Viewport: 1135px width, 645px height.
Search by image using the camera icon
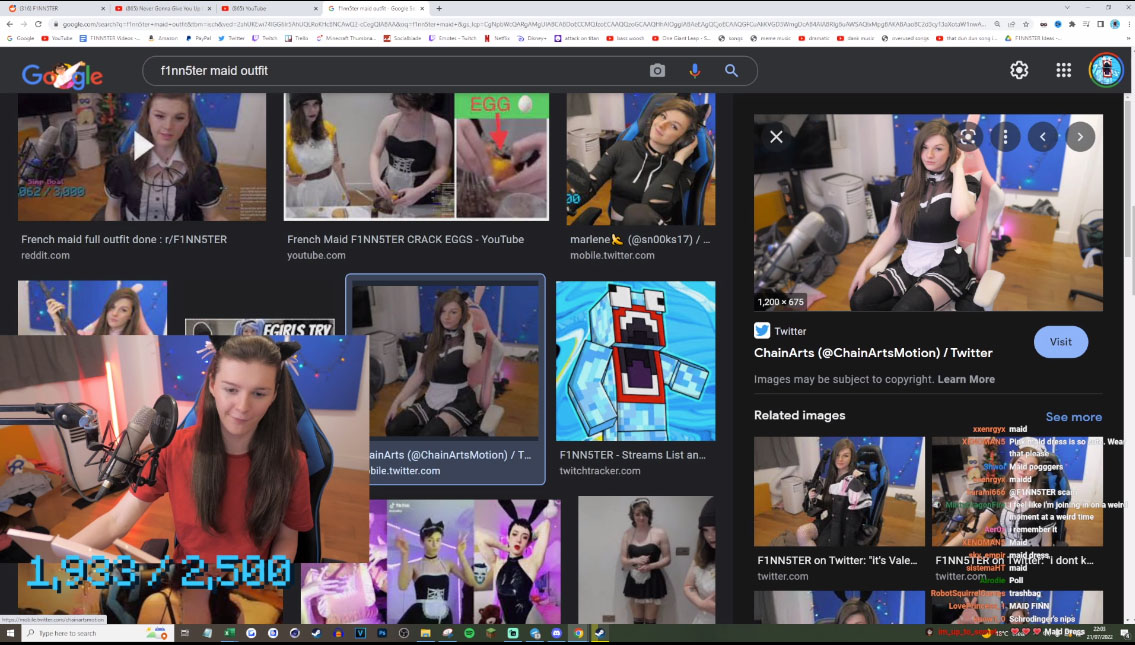click(x=657, y=70)
